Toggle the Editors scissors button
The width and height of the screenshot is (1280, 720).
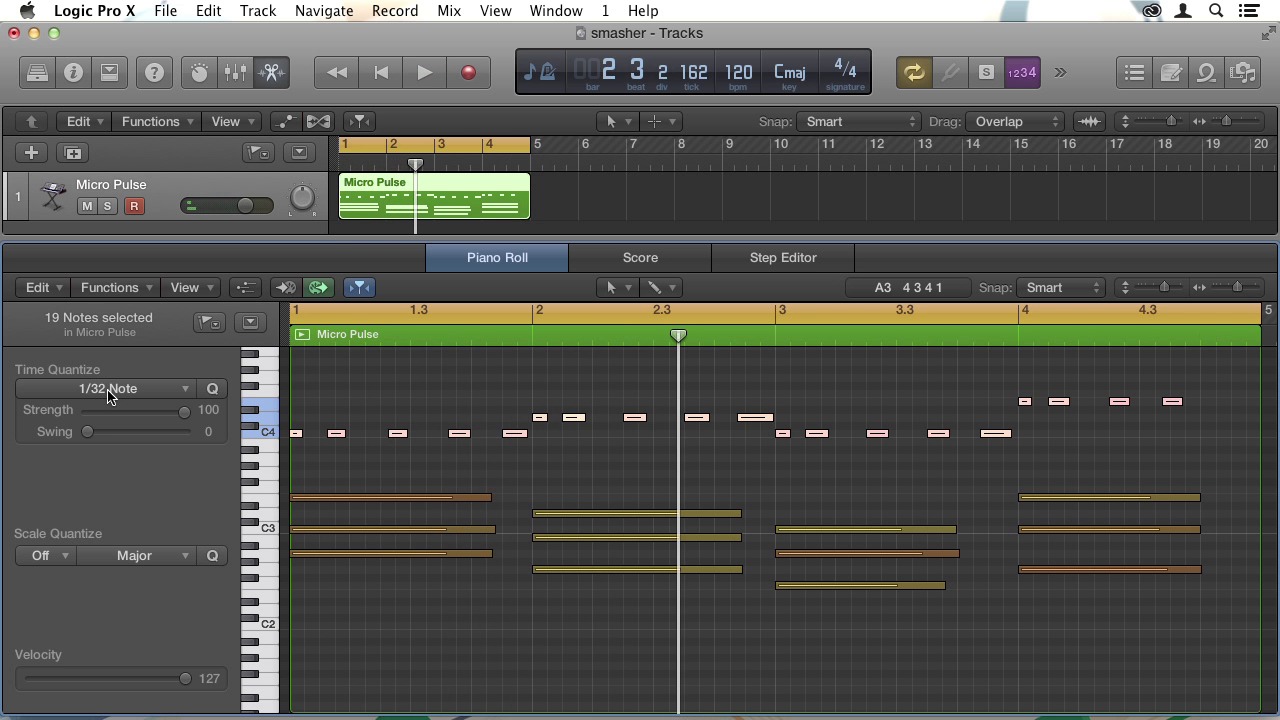pos(271,73)
